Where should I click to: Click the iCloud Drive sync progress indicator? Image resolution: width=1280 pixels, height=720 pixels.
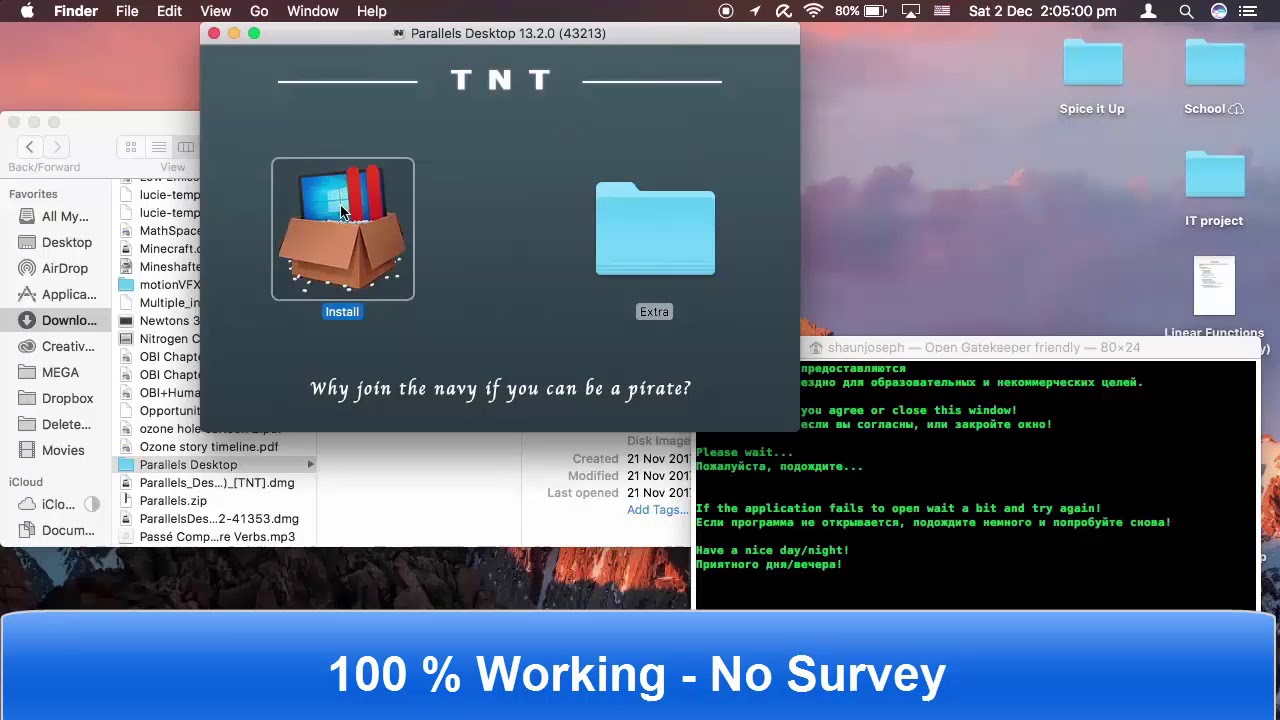(92, 504)
